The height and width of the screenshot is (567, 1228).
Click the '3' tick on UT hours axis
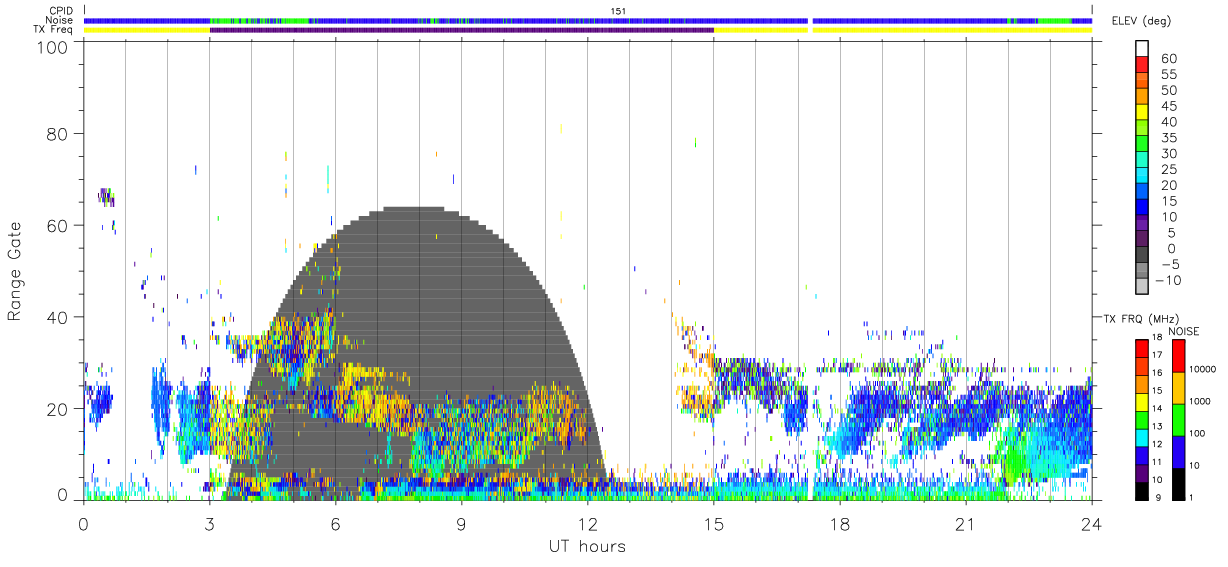click(x=209, y=523)
